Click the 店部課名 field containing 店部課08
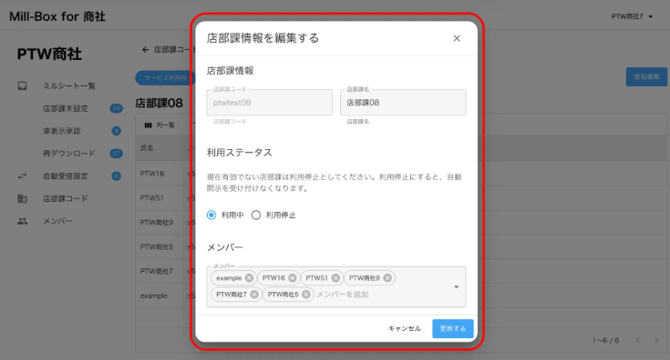 (403, 102)
